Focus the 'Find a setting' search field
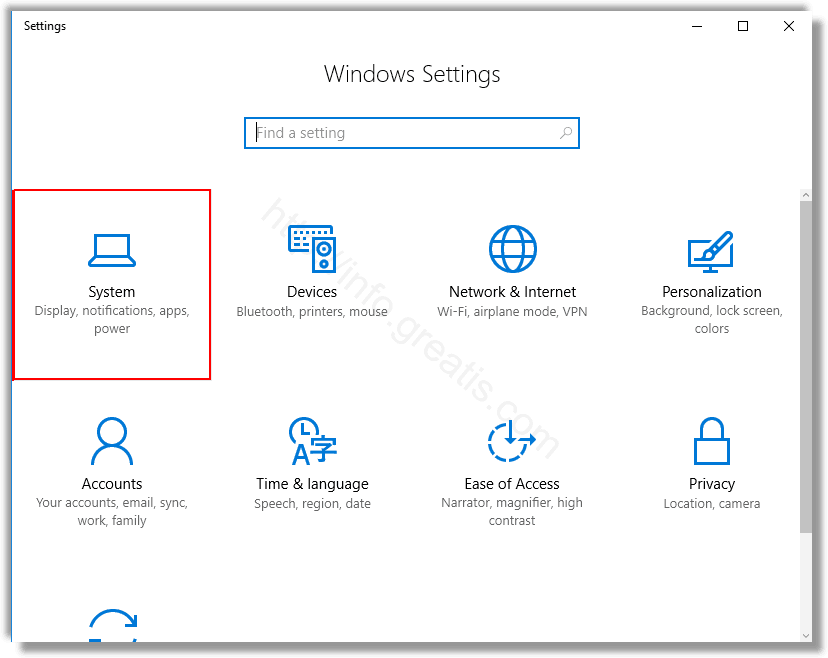 400,133
